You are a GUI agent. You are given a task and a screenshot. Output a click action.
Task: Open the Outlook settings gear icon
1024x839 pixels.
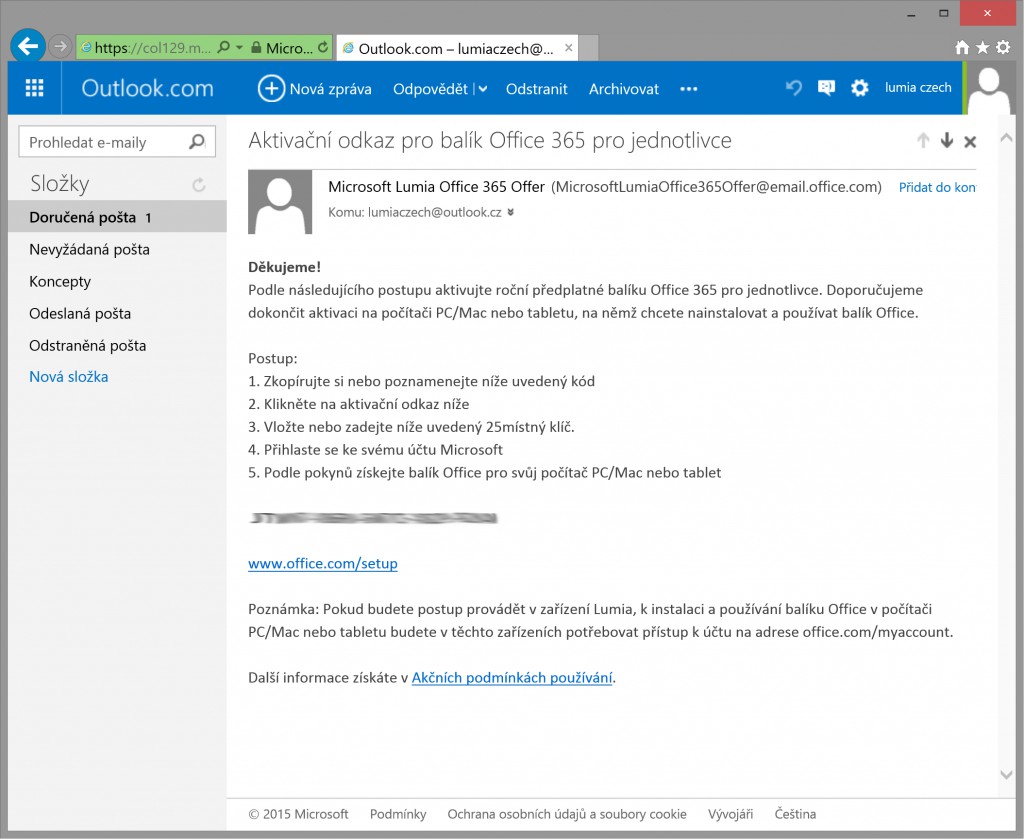[859, 88]
